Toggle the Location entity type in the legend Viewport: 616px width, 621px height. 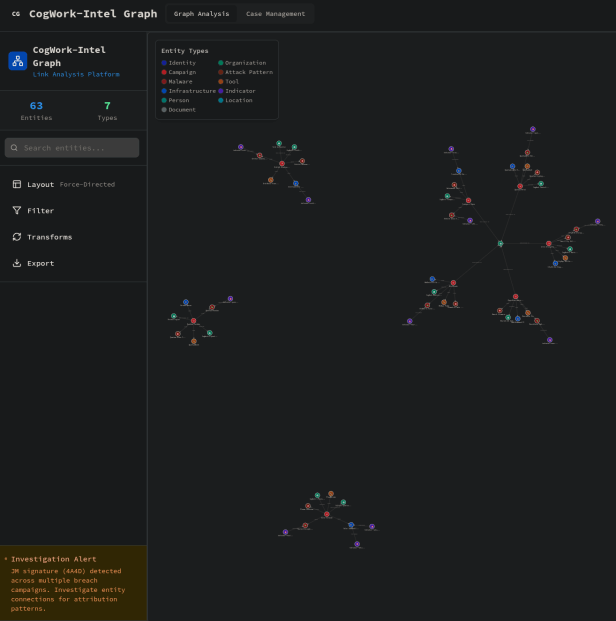pyautogui.click(x=238, y=100)
